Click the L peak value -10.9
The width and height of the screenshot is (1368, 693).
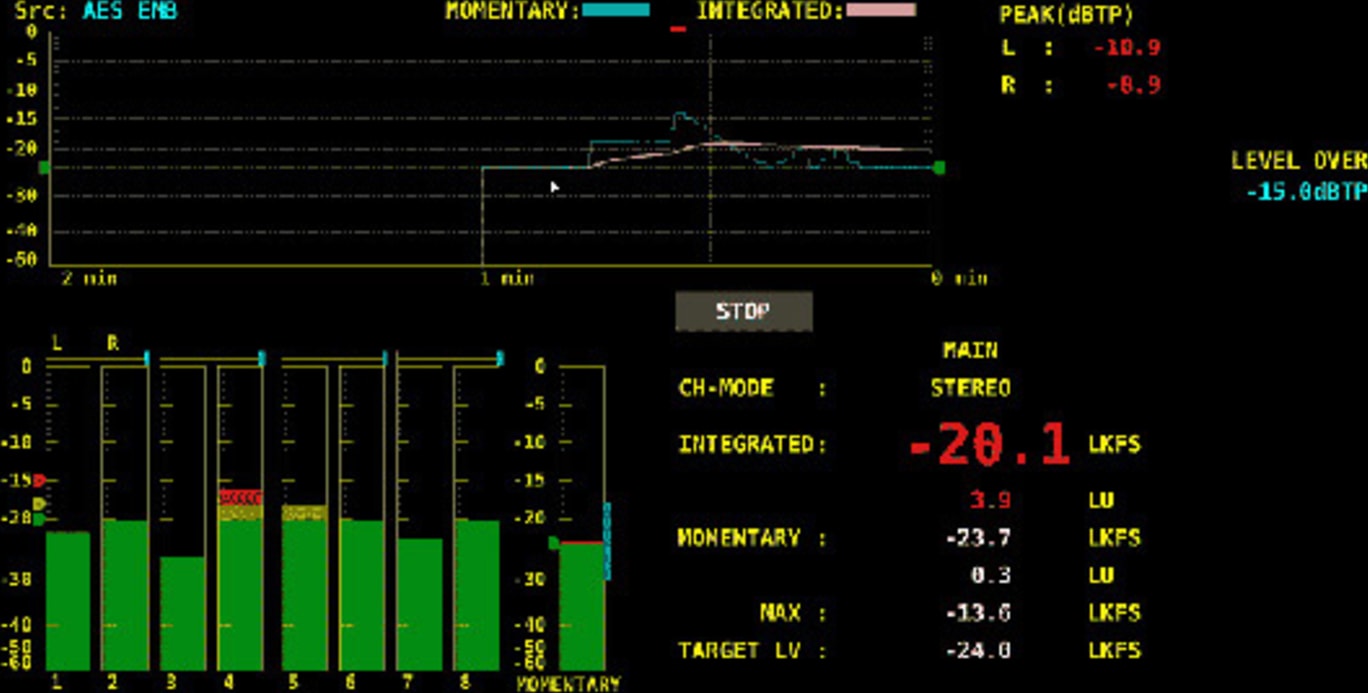click(x=1127, y=48)
